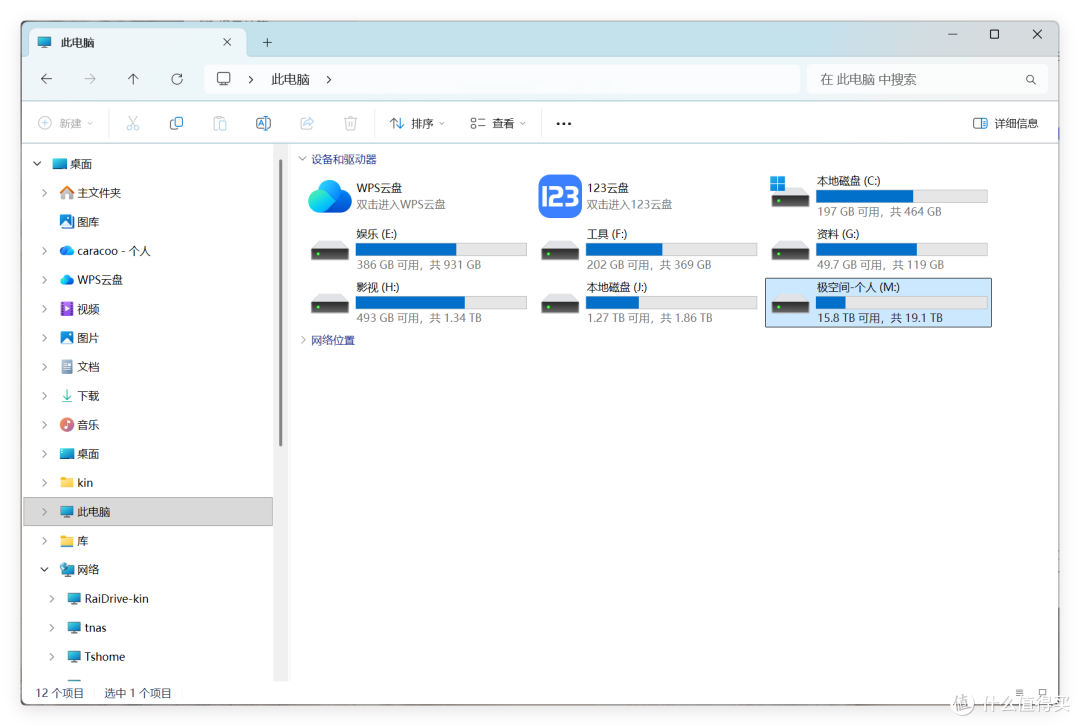Click the 娱乐 (E:) usage bar
1080x726 pixels.
pos(441,249)
